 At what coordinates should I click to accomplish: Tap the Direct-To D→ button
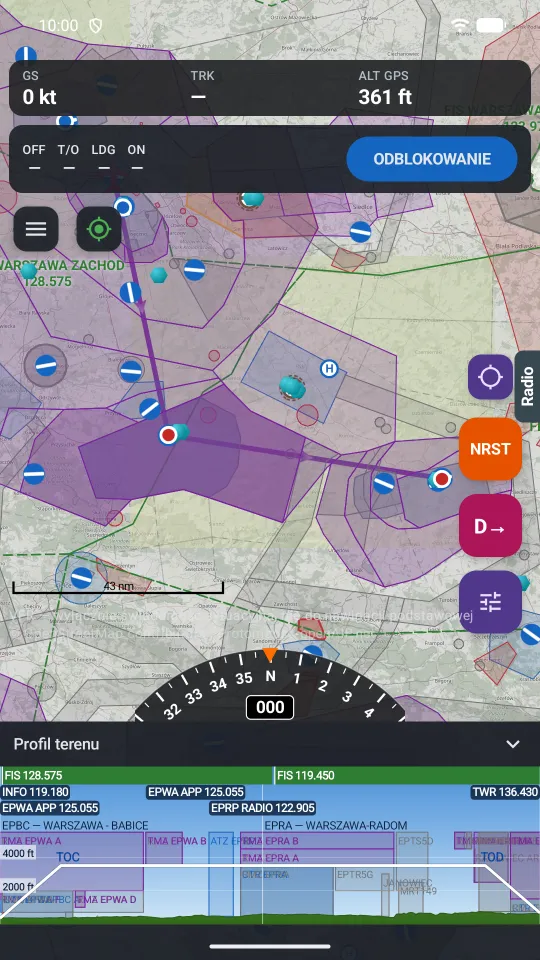pyautogui.click(x=490, y=525)
